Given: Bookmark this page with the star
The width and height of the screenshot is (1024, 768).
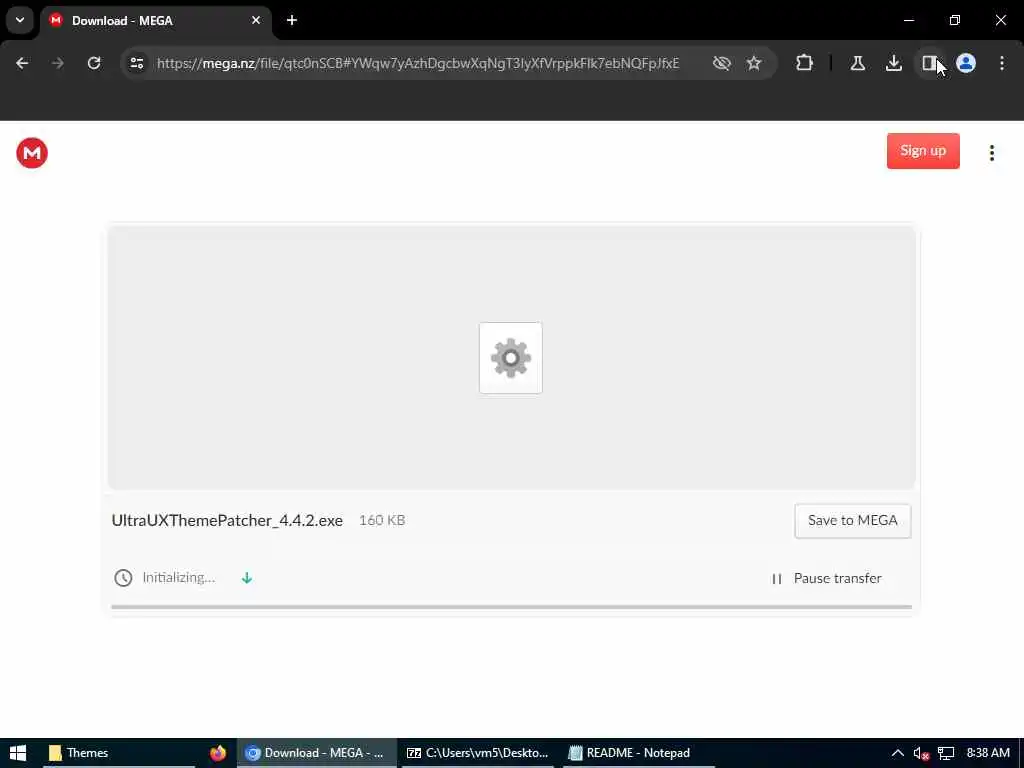Looking at the screenshot, I should point(754,63).
